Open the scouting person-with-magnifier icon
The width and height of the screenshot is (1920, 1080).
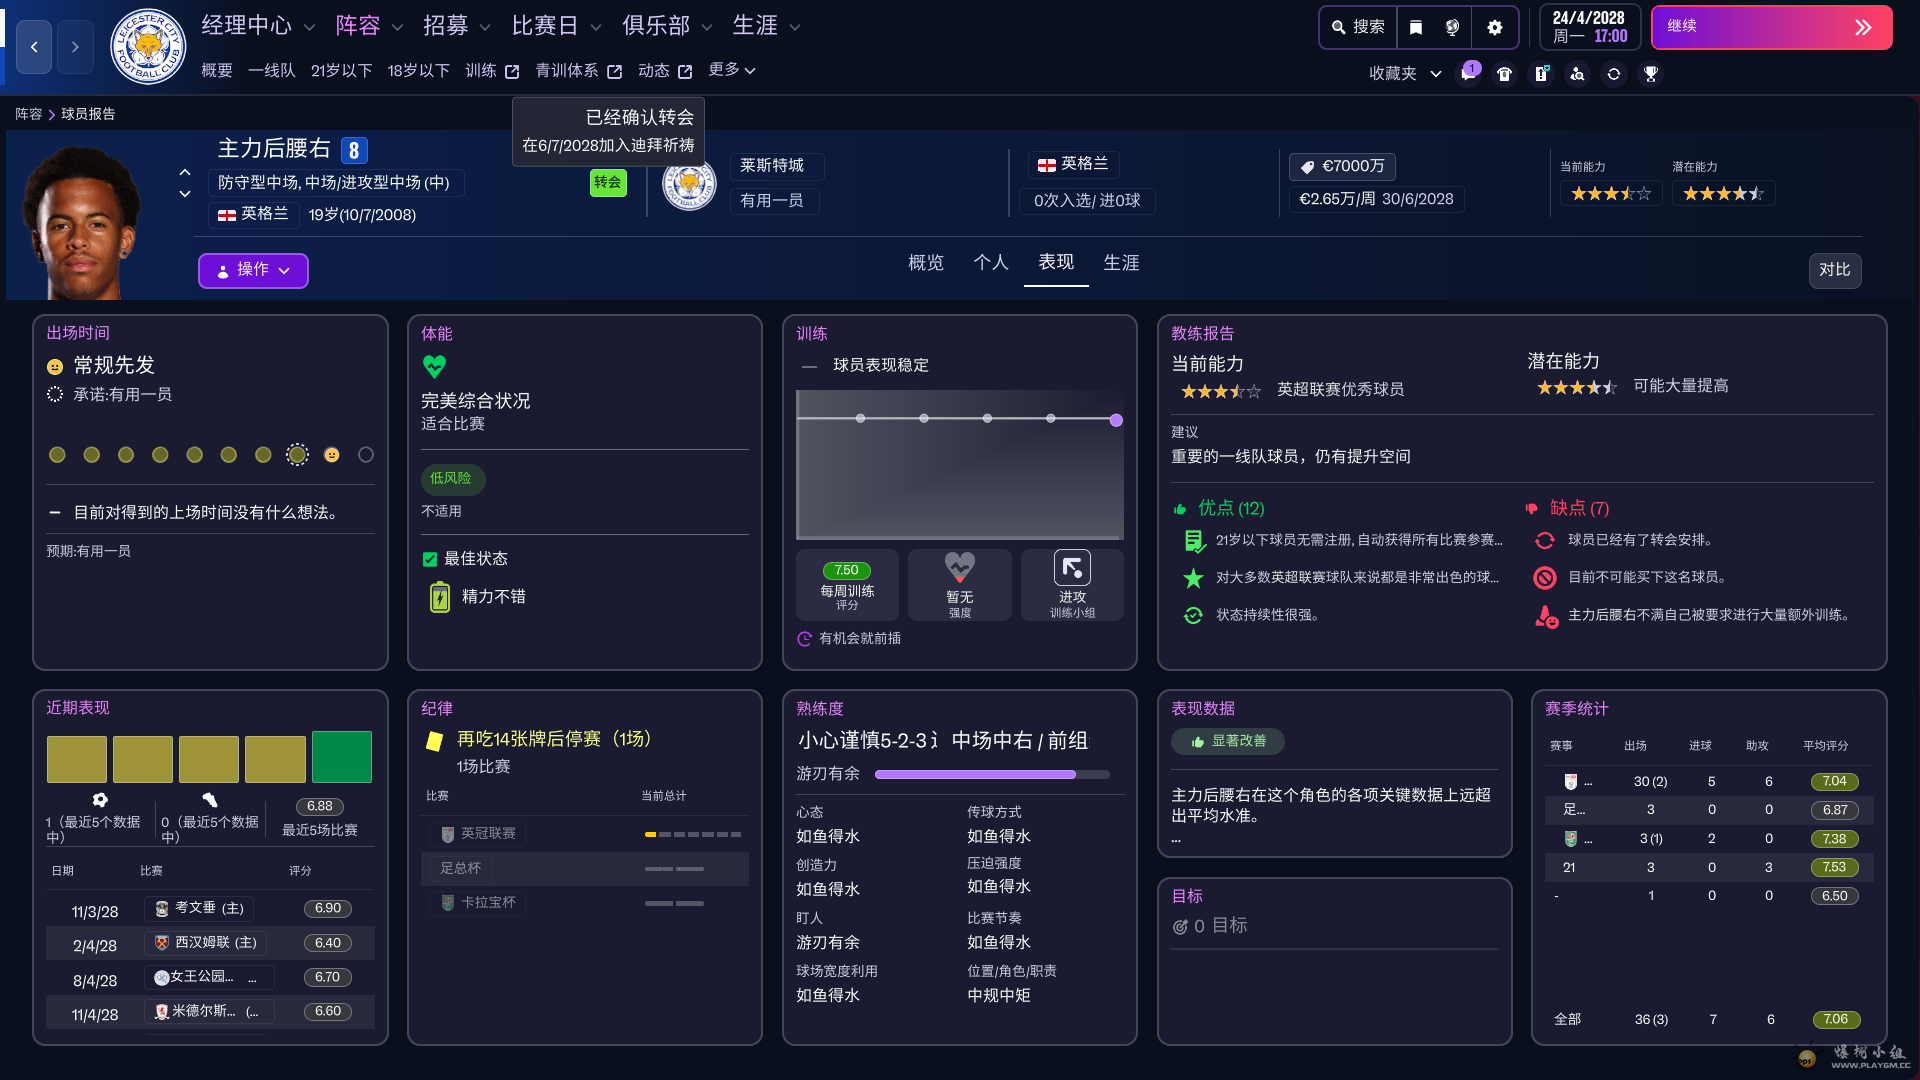click(x=1578, y=76)
